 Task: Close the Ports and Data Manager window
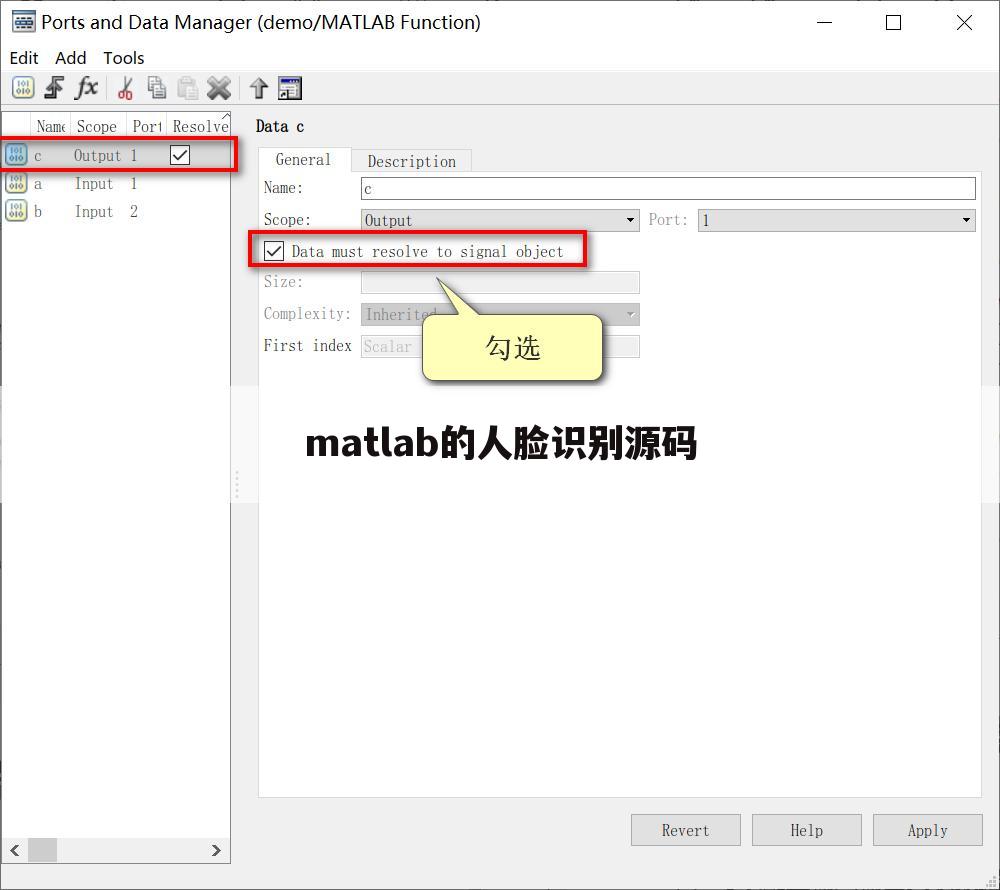pos(964,22)
